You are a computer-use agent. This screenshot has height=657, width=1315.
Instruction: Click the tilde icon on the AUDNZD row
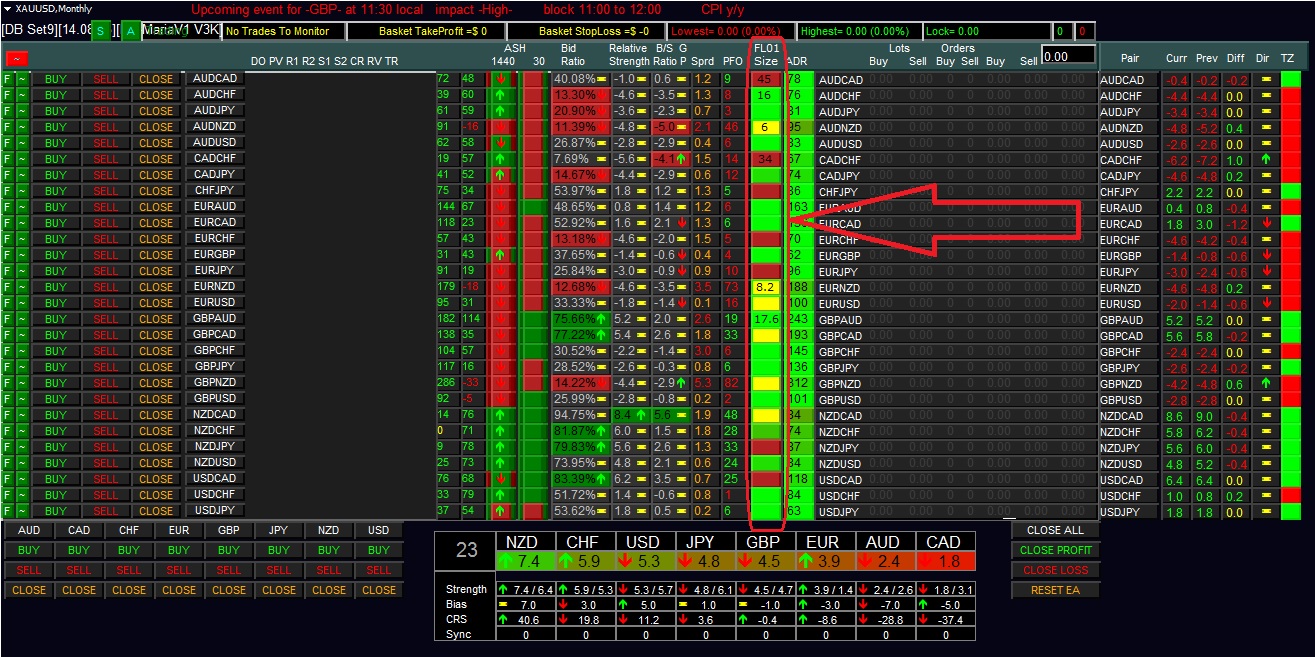point(22,127)
